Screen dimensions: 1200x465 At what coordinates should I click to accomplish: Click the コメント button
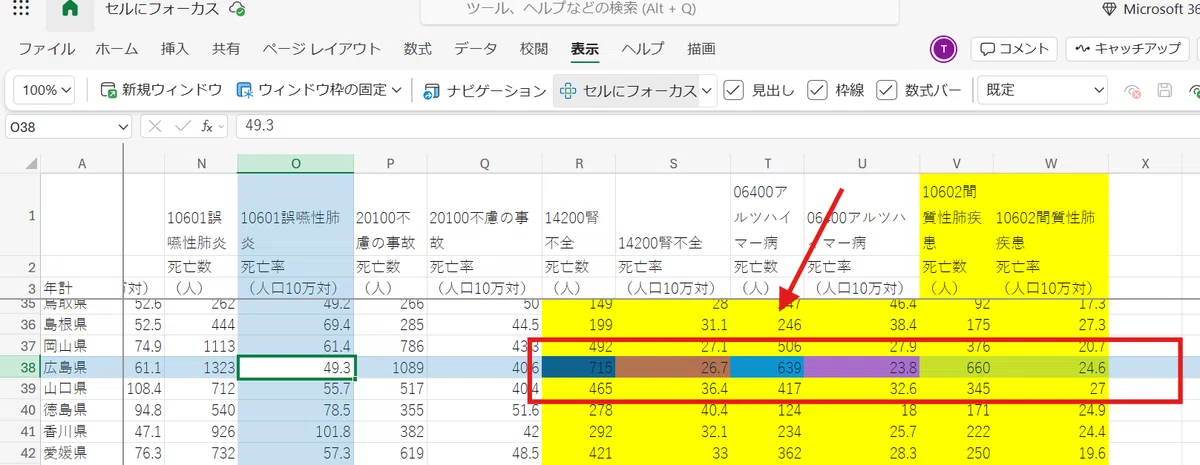(x=1014, y=48)
